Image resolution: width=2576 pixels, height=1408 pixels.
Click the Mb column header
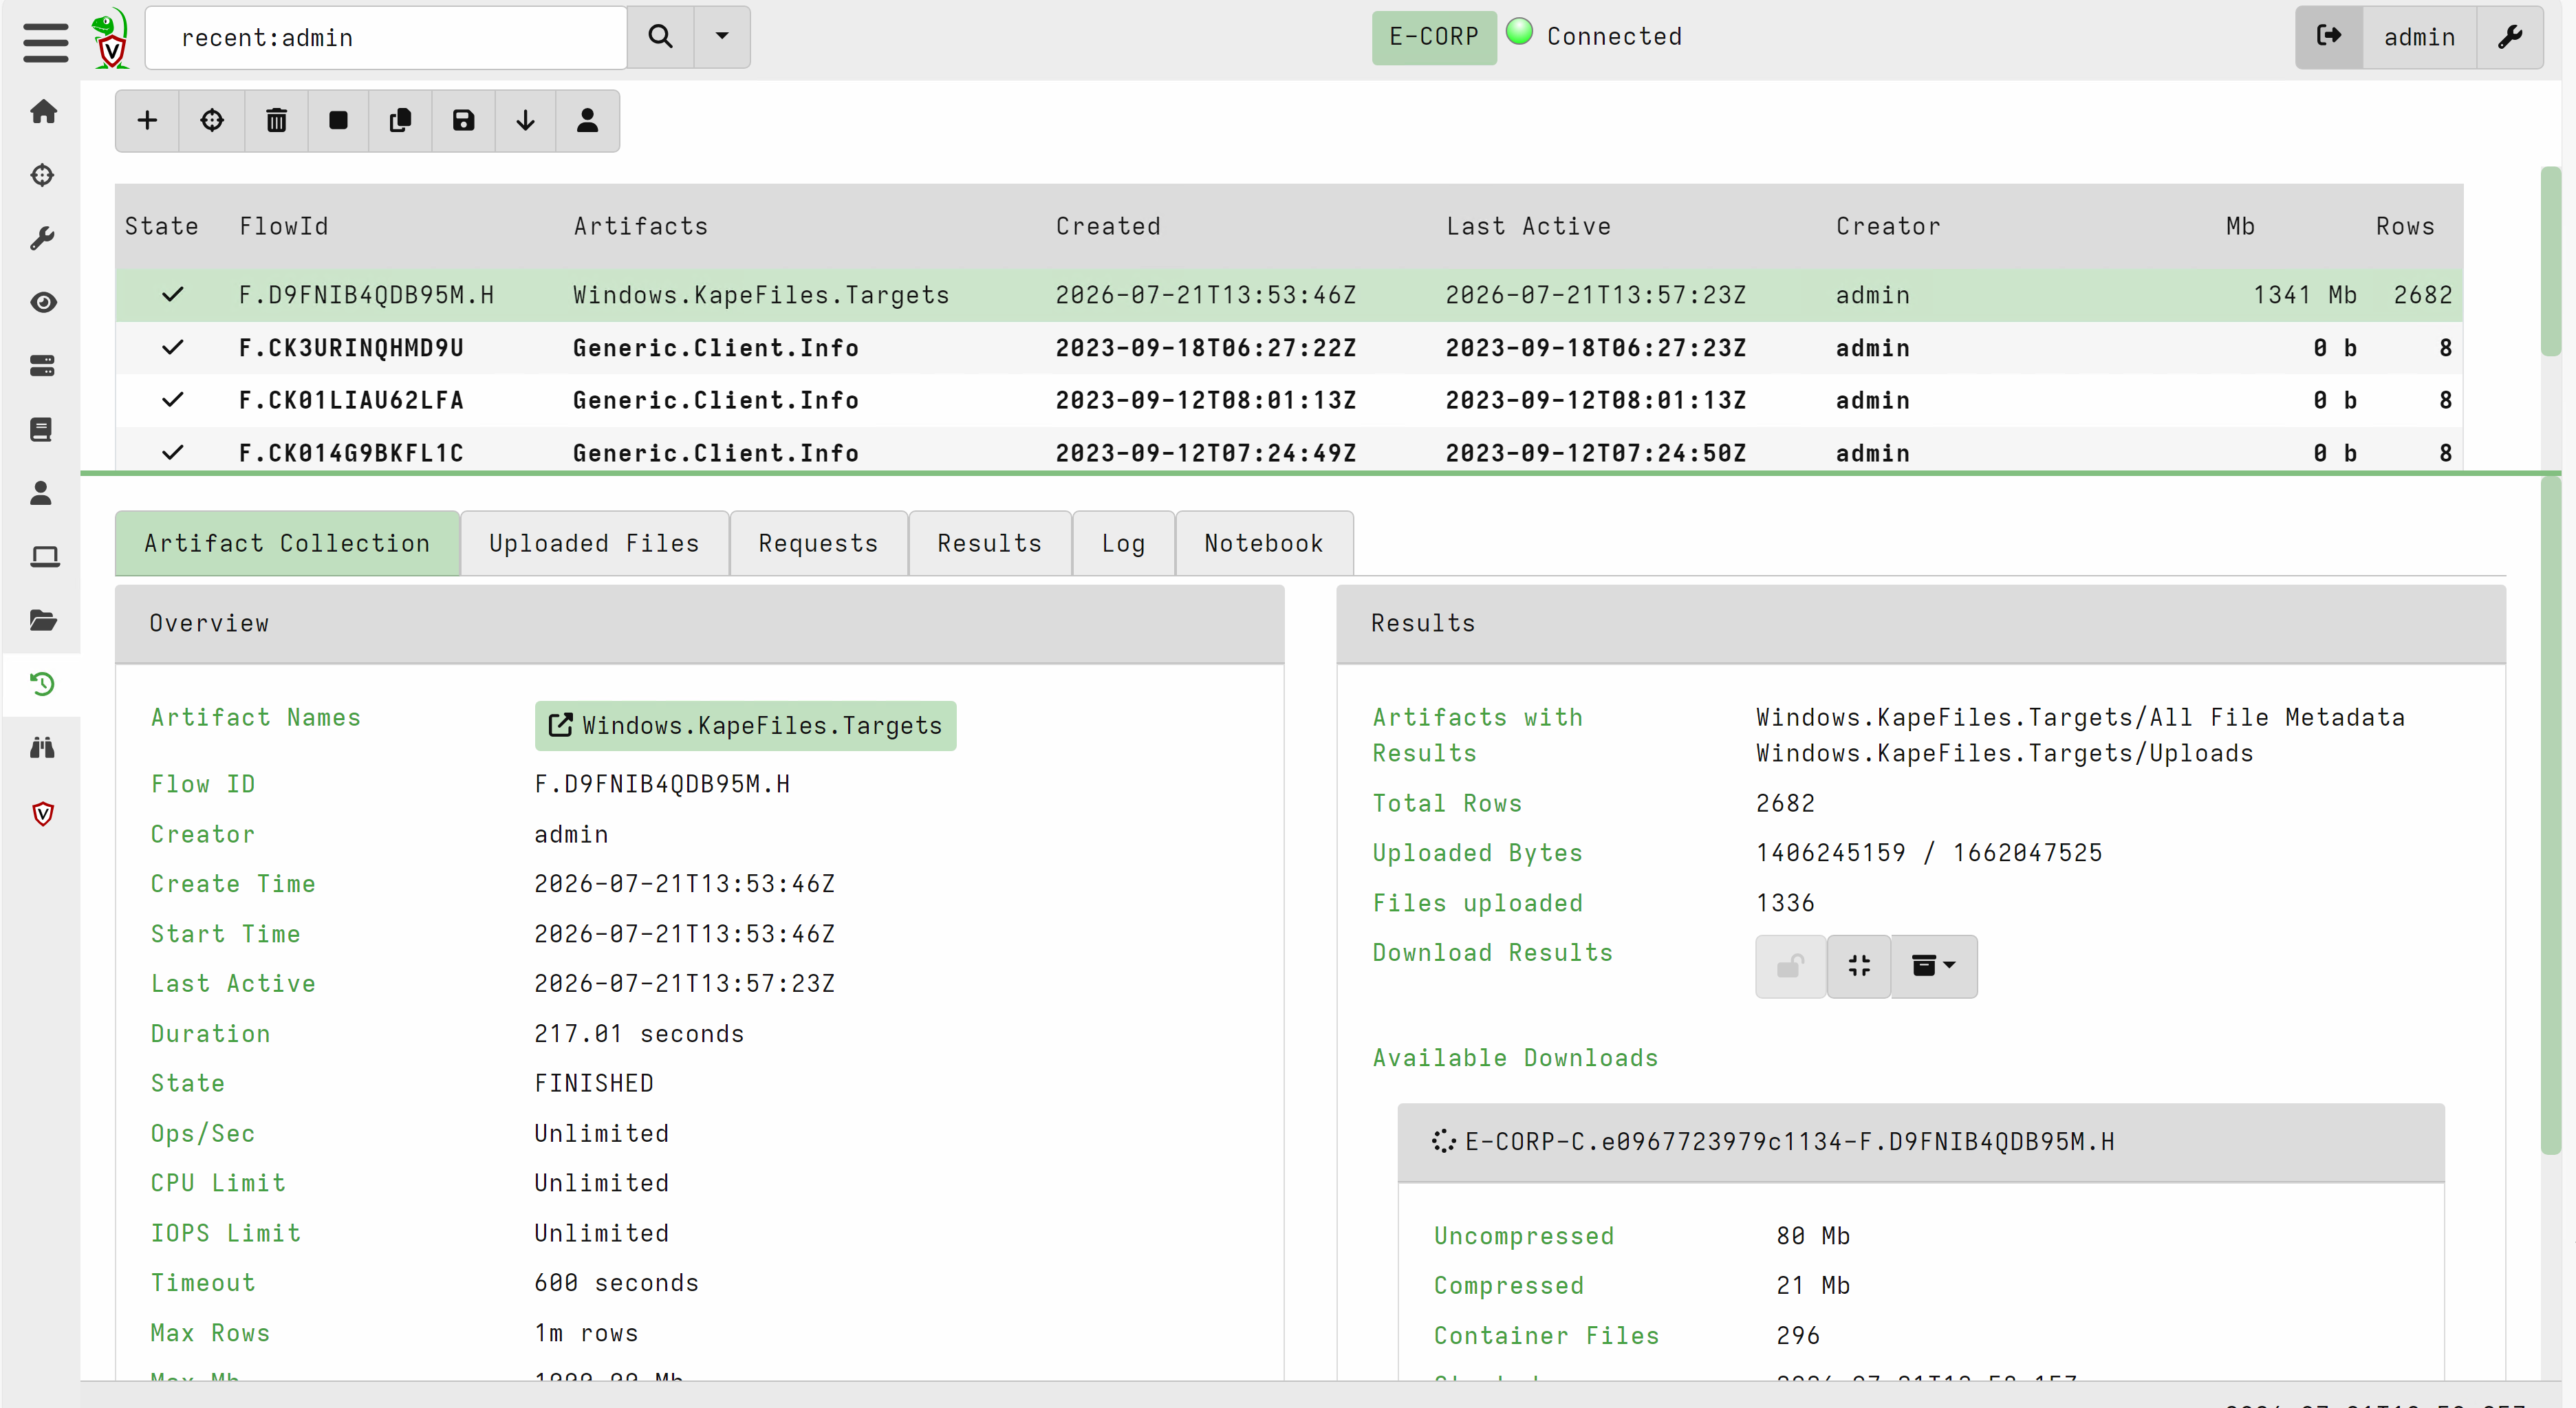tap(2241, 227)
